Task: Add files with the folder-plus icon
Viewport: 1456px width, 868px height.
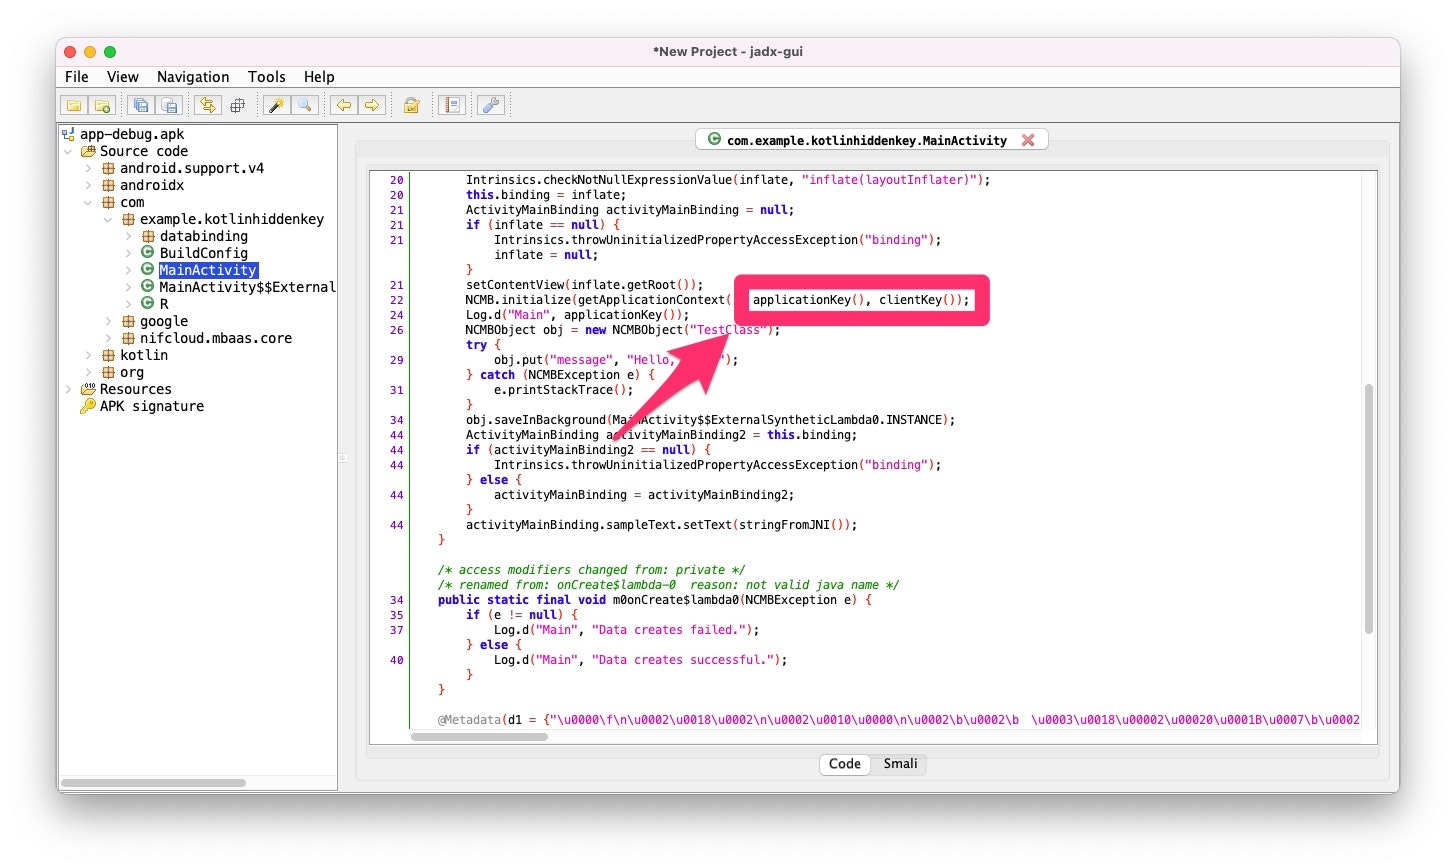Action: coord(102,105)
